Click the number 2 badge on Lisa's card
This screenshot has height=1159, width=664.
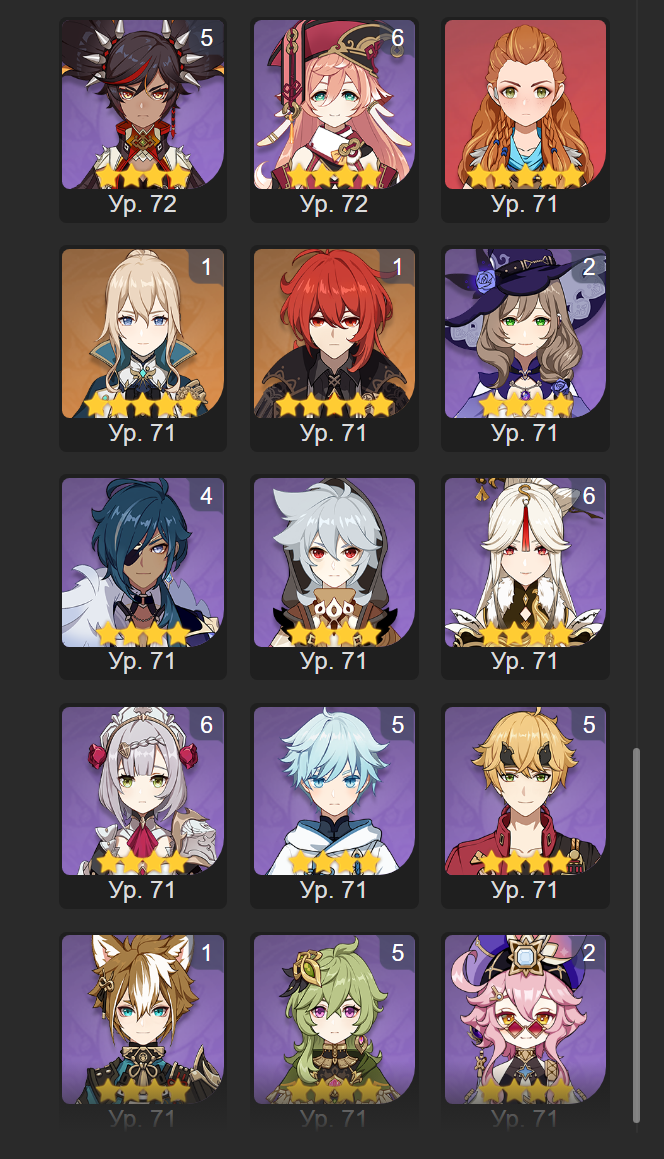coord(589,266)
